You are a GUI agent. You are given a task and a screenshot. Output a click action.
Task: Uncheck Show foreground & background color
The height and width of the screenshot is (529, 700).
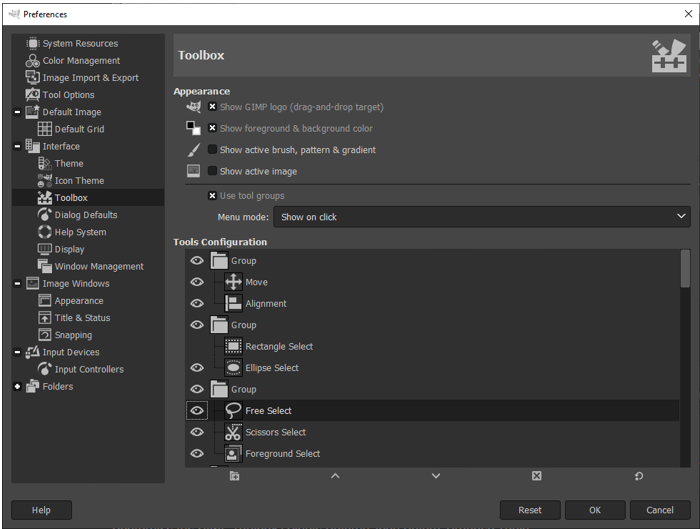[x=212, y=128]
